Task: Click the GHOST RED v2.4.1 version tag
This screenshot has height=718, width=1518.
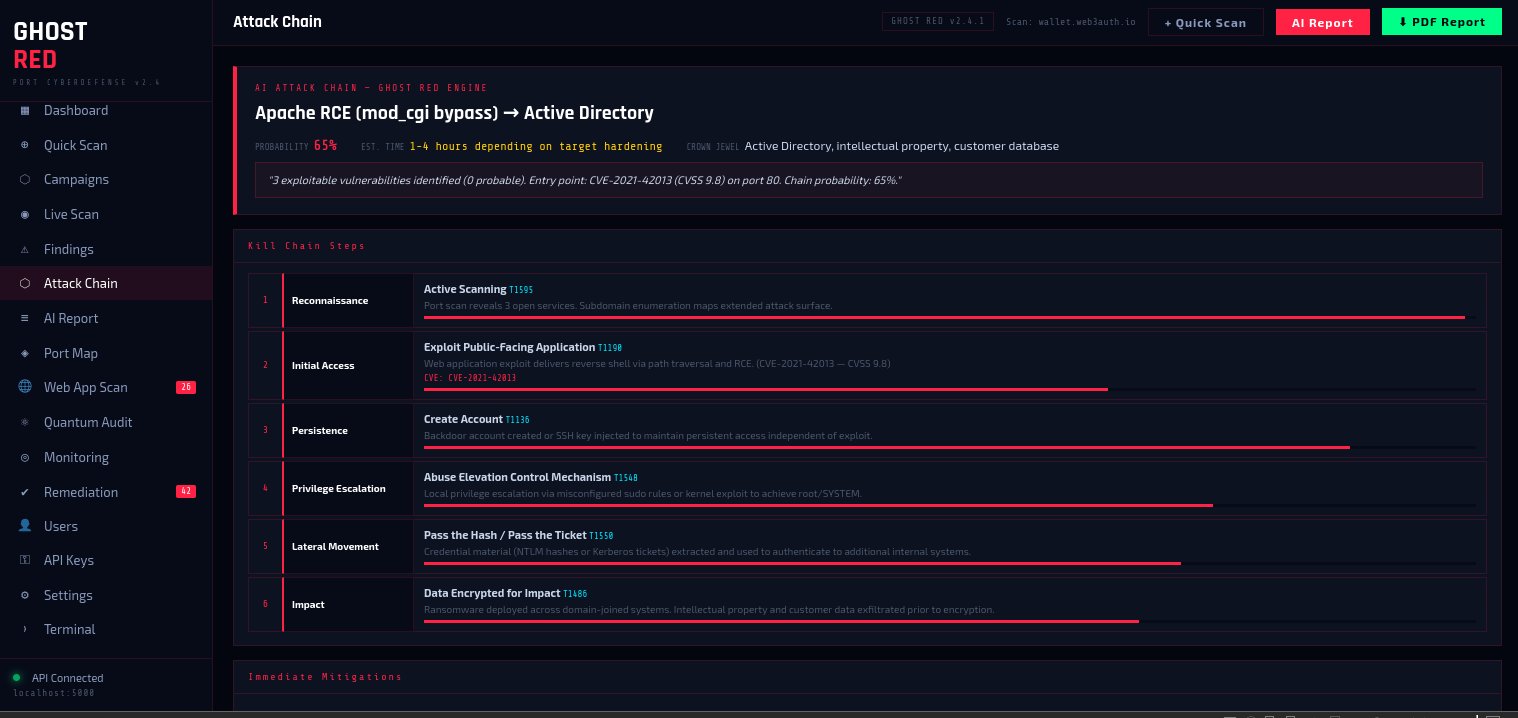Action: tap(938, 21)
